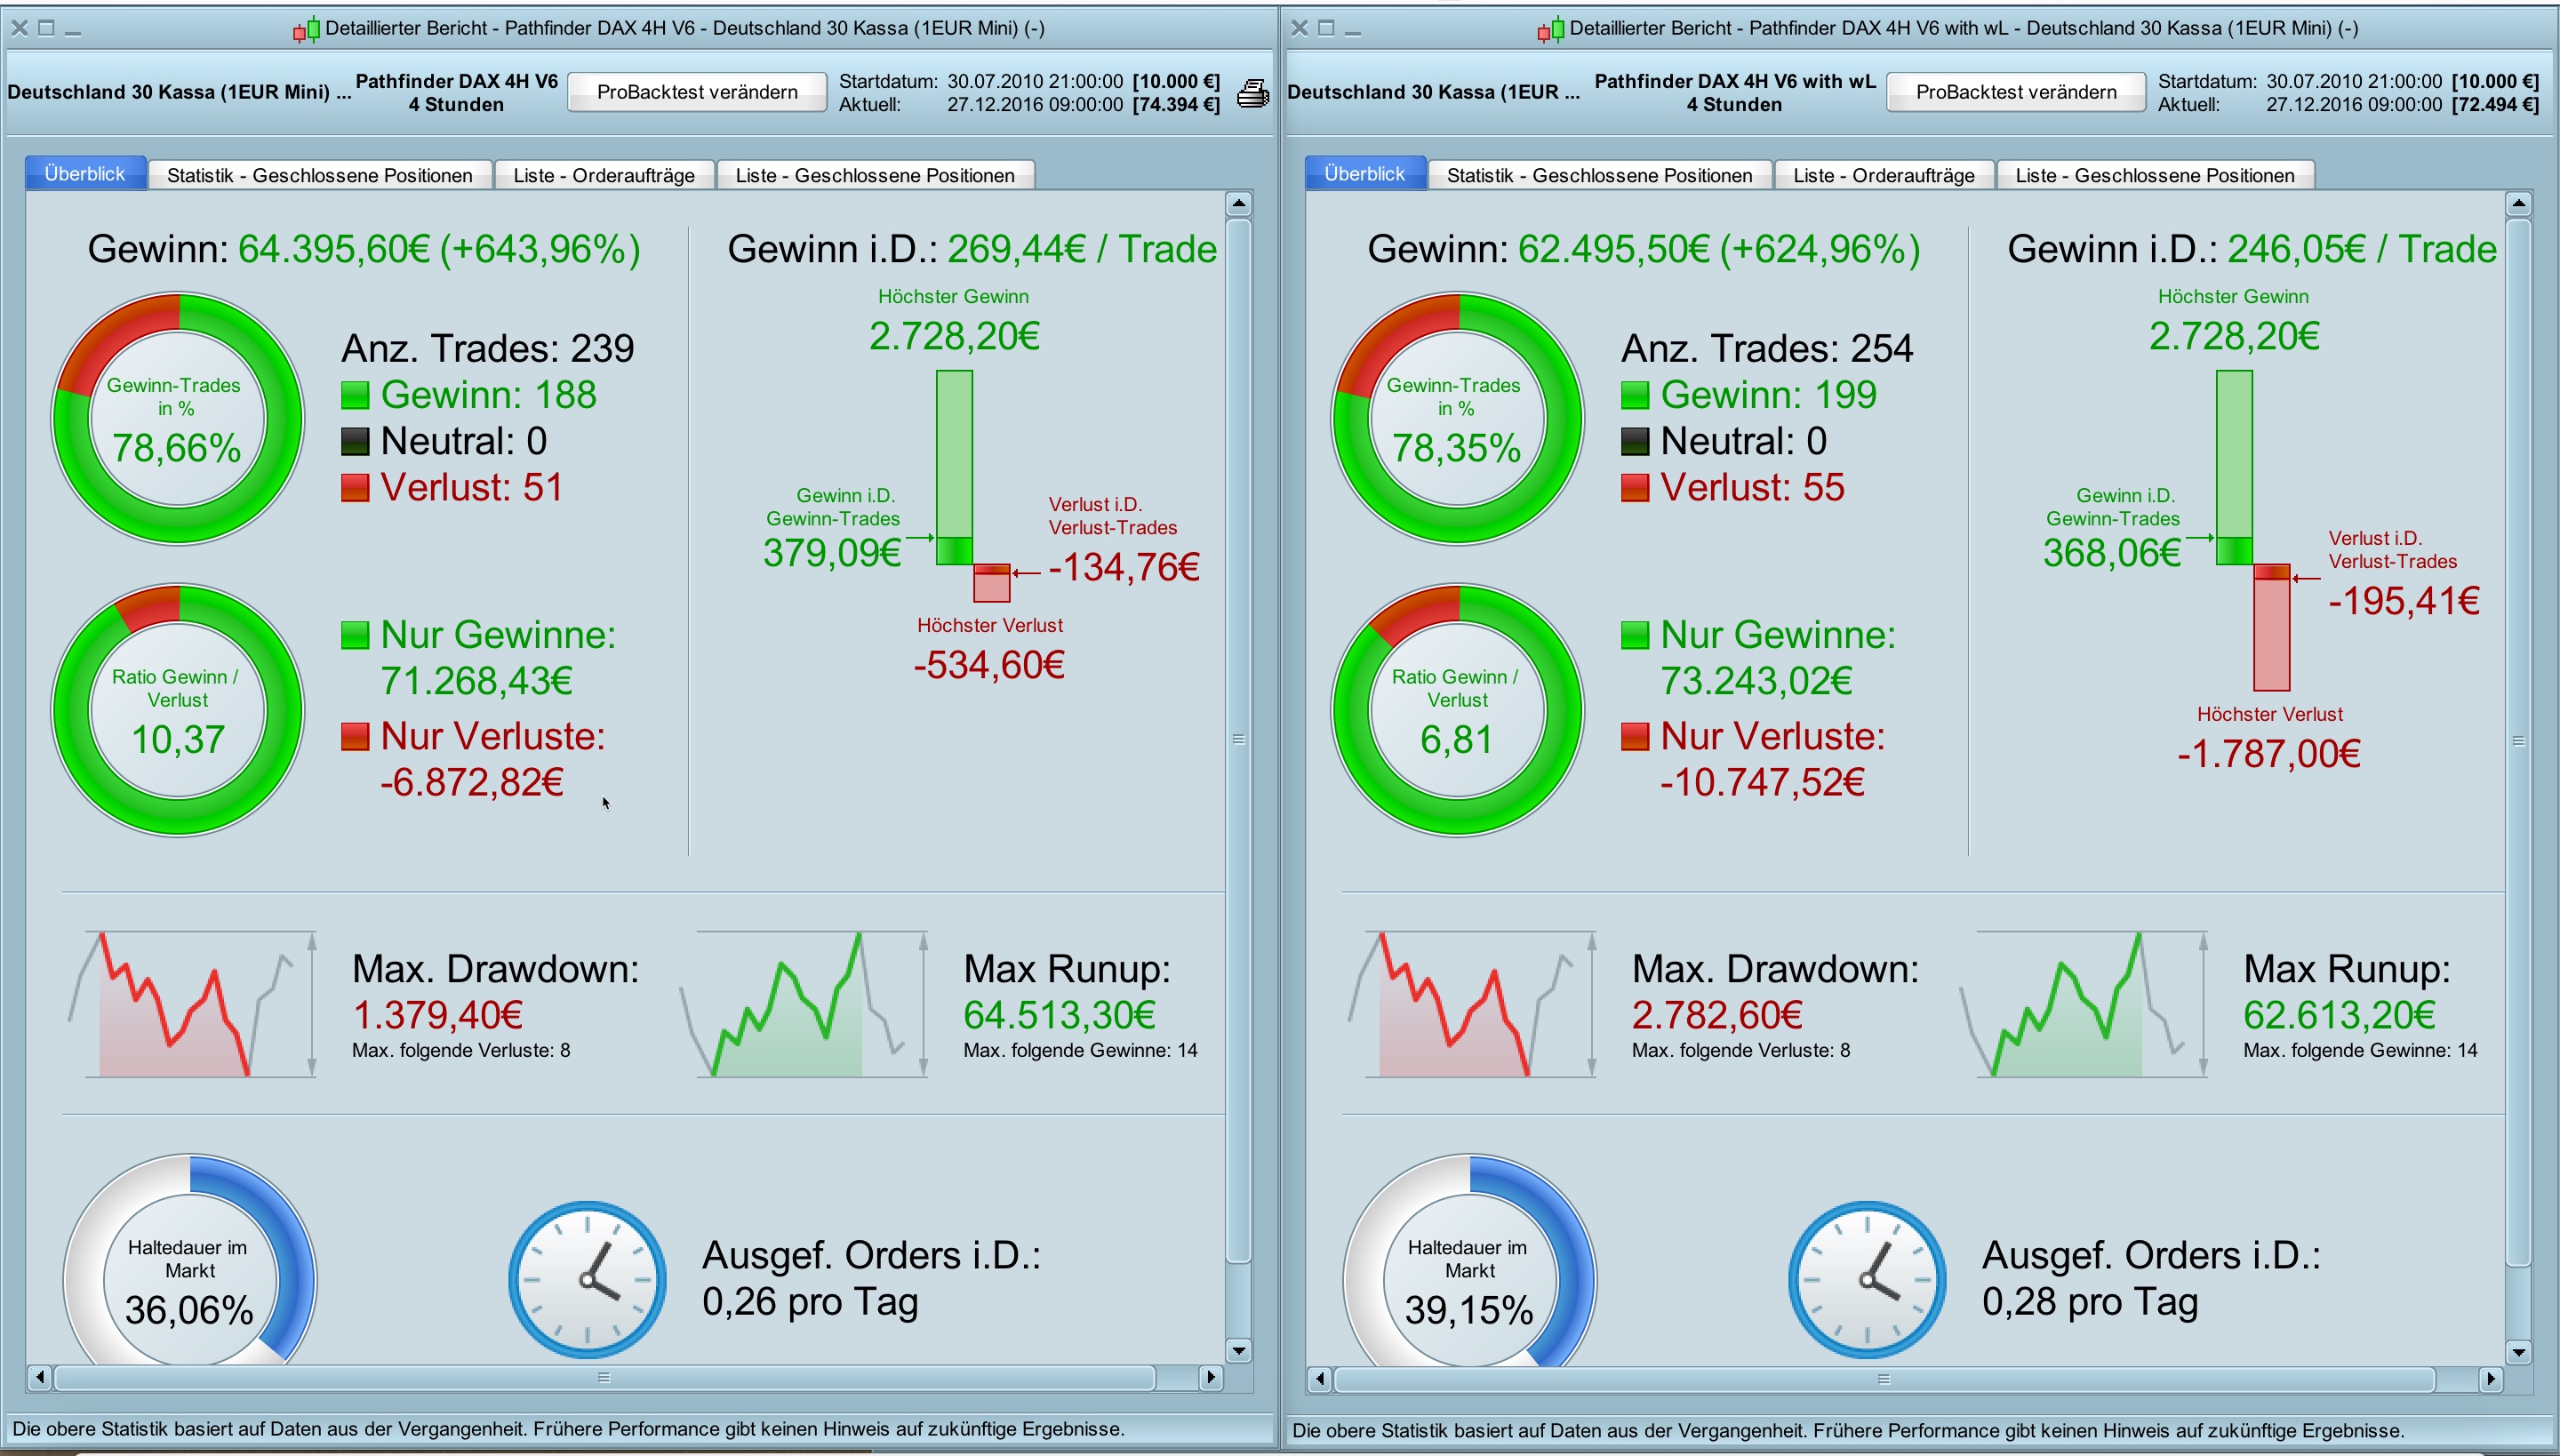Click the Max. Drawdown chart in left report
The height and width of the screenshot is (1456, 2560).
(x=190, y=1004)
